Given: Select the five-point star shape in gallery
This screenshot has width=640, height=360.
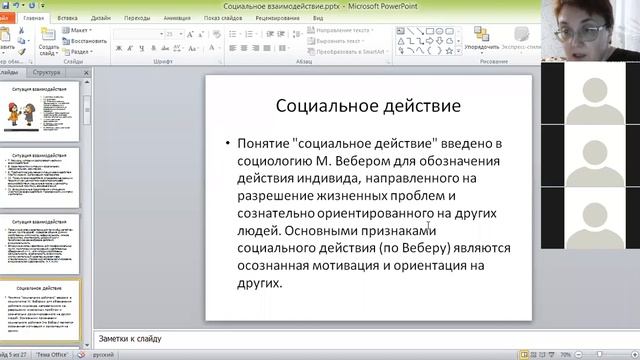Looking at the screenshot, I should [449, 51].
